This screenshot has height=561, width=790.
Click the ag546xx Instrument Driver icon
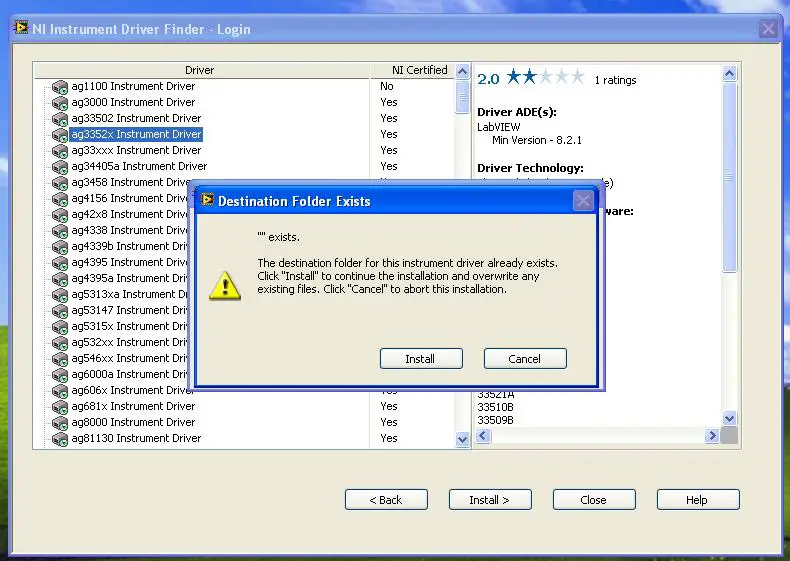pos(60,359)
